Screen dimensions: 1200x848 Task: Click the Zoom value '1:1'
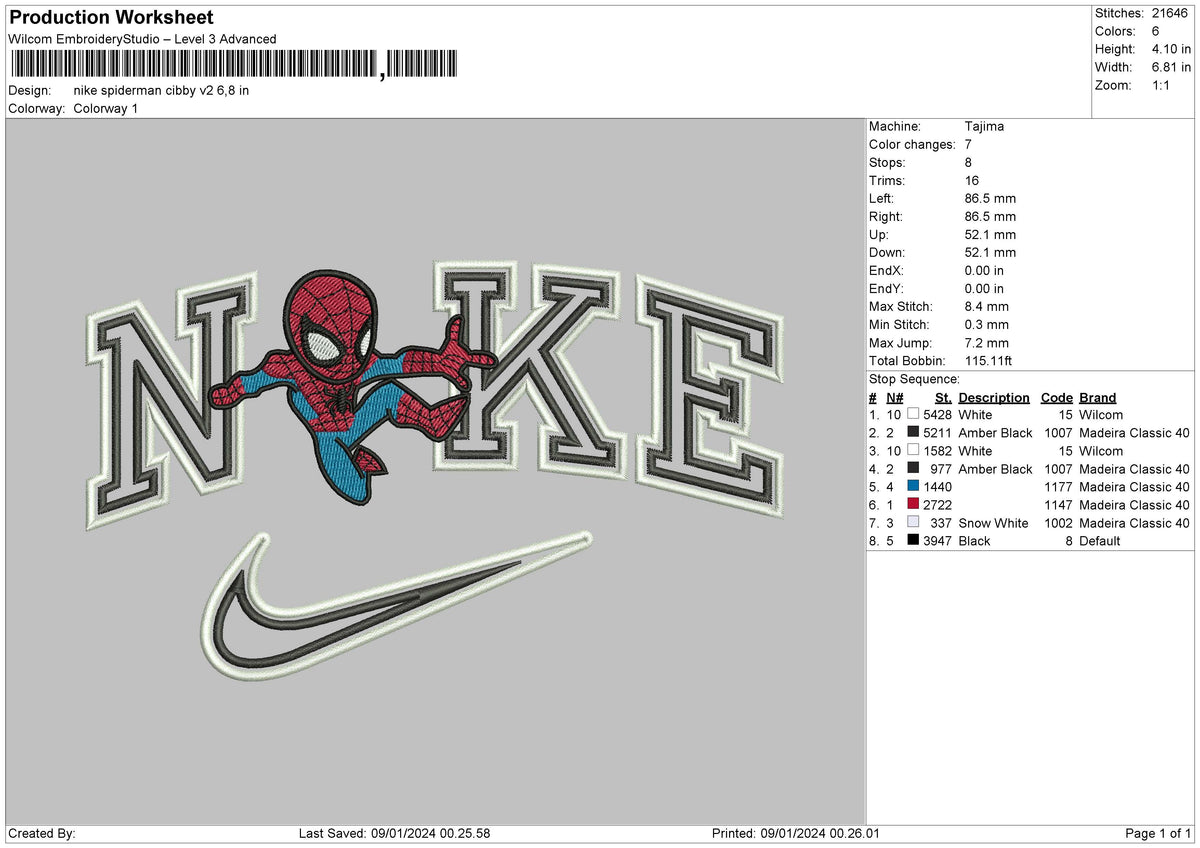[1162, 85]
